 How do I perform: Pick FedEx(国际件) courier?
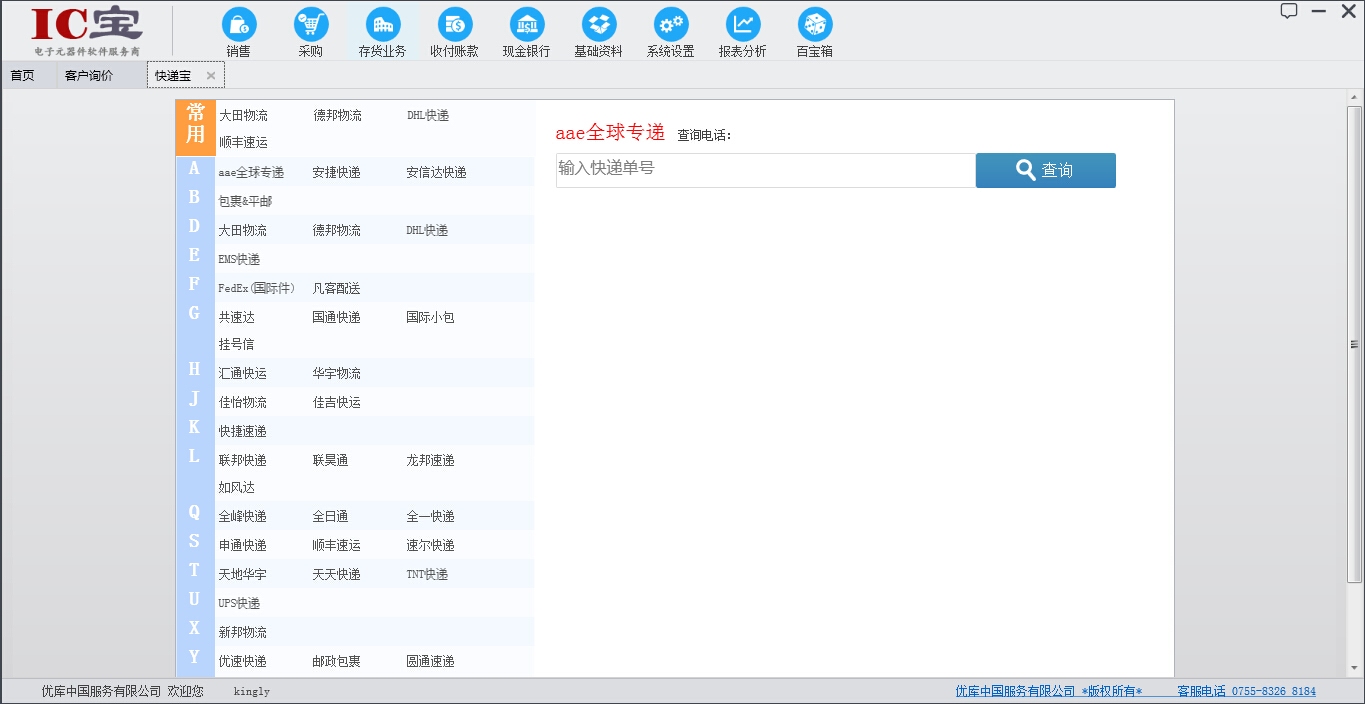point(257,289)
